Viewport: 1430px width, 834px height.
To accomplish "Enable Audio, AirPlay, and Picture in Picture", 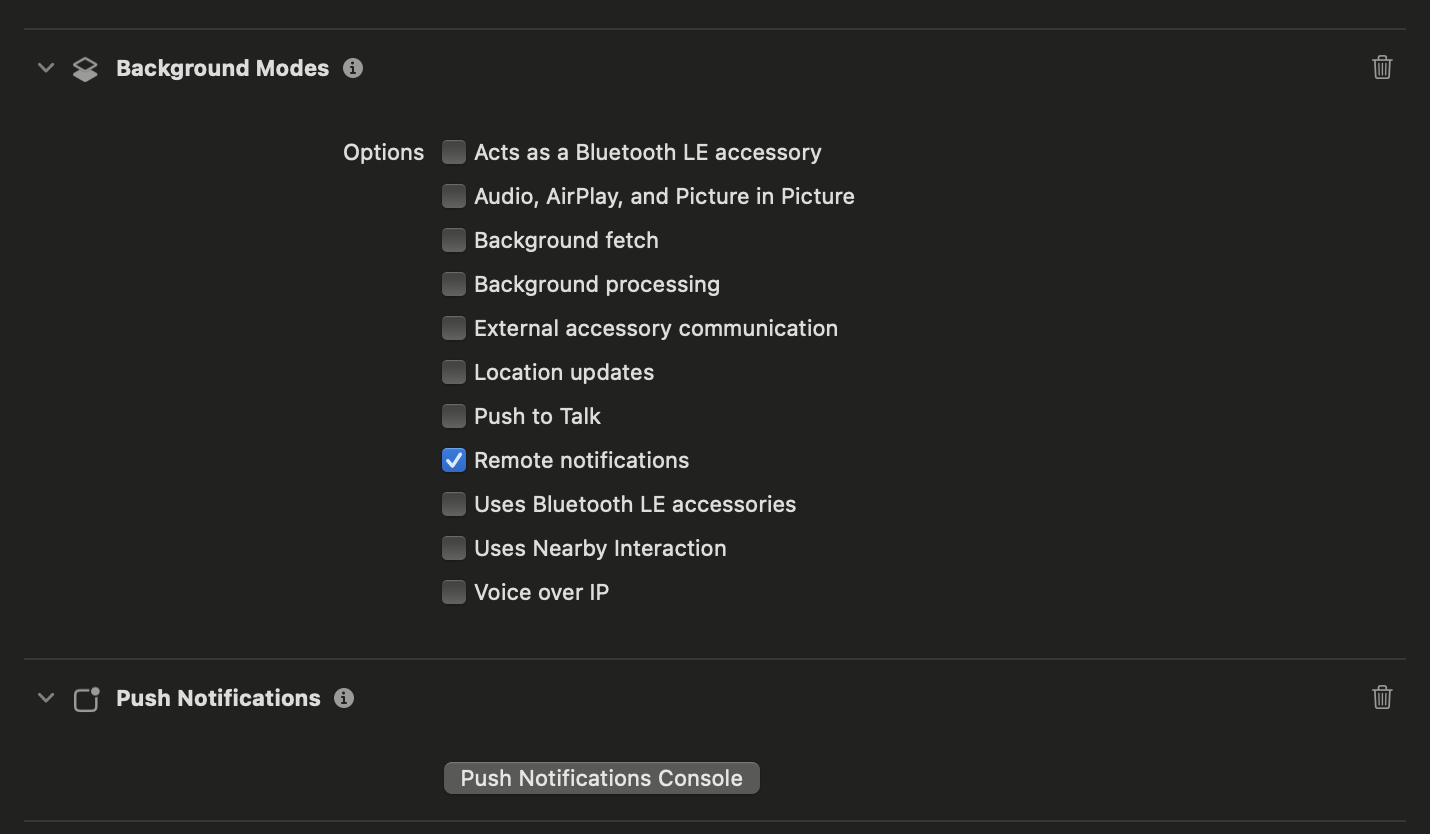I will [x=454, y=196].
